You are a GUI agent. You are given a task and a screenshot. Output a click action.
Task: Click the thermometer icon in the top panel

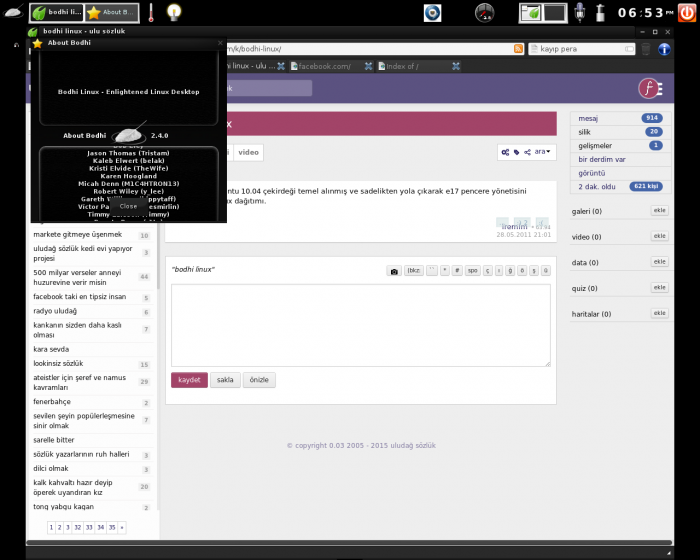pyautogui.click(x=151, y=13)
